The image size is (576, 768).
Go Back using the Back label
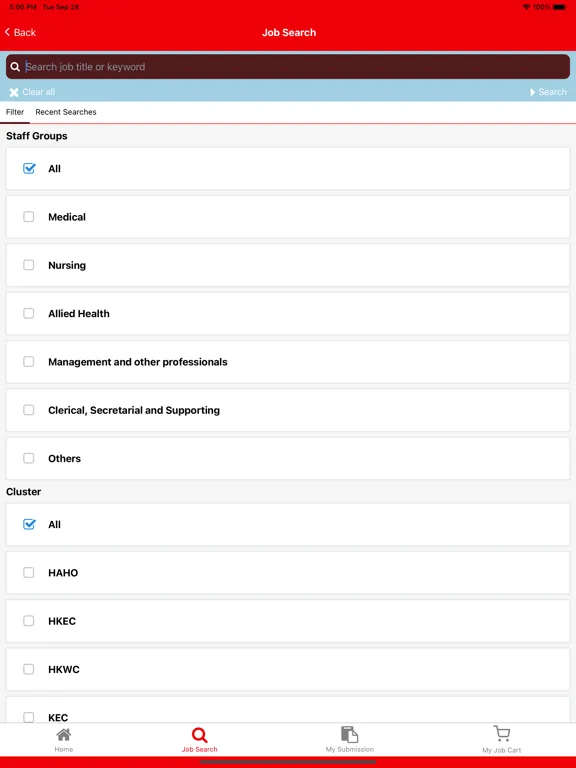coord(25,32)
